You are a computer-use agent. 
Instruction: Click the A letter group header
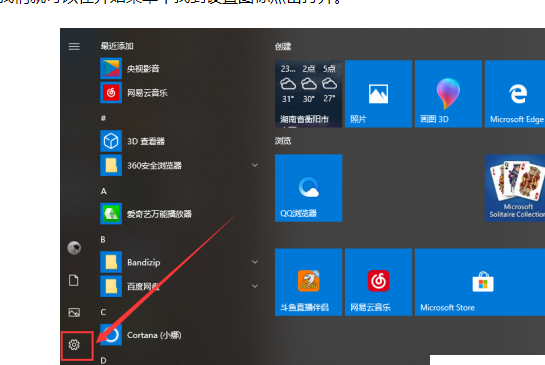[x=104, y=191]
